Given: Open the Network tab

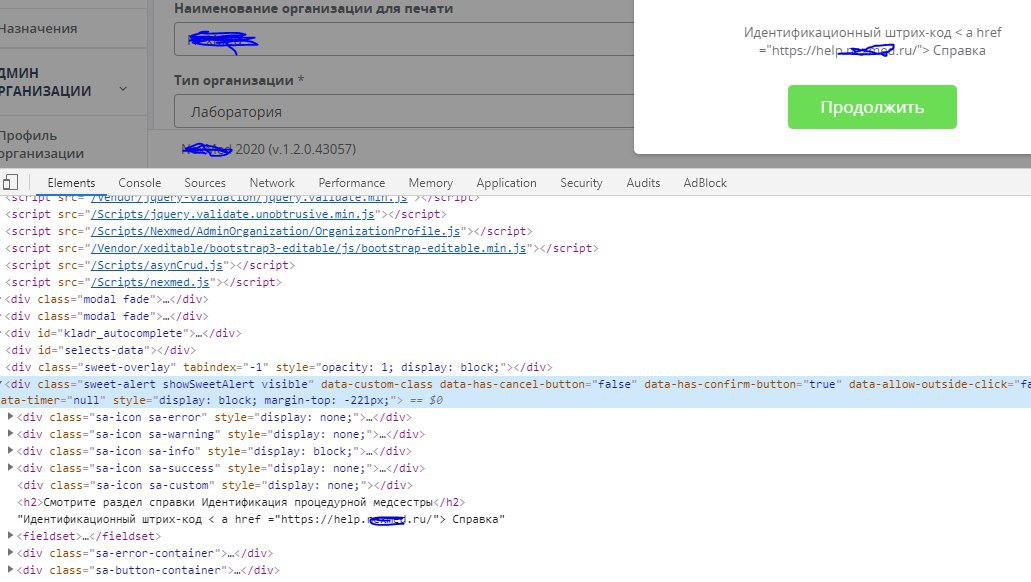Looking at the screenshot, I should tap(272, 183).
